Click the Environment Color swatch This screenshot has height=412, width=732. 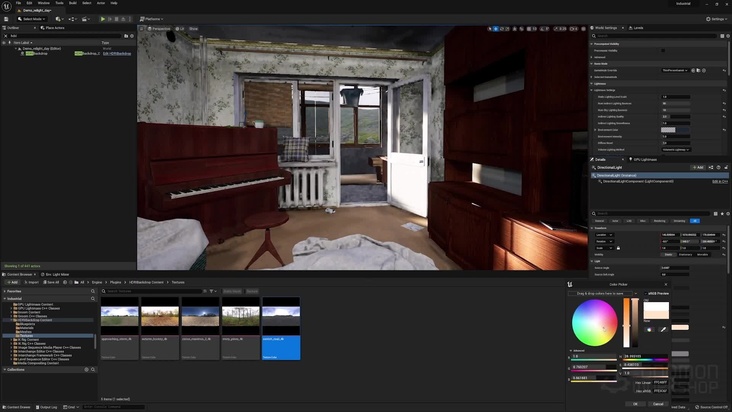pos(668,130)
